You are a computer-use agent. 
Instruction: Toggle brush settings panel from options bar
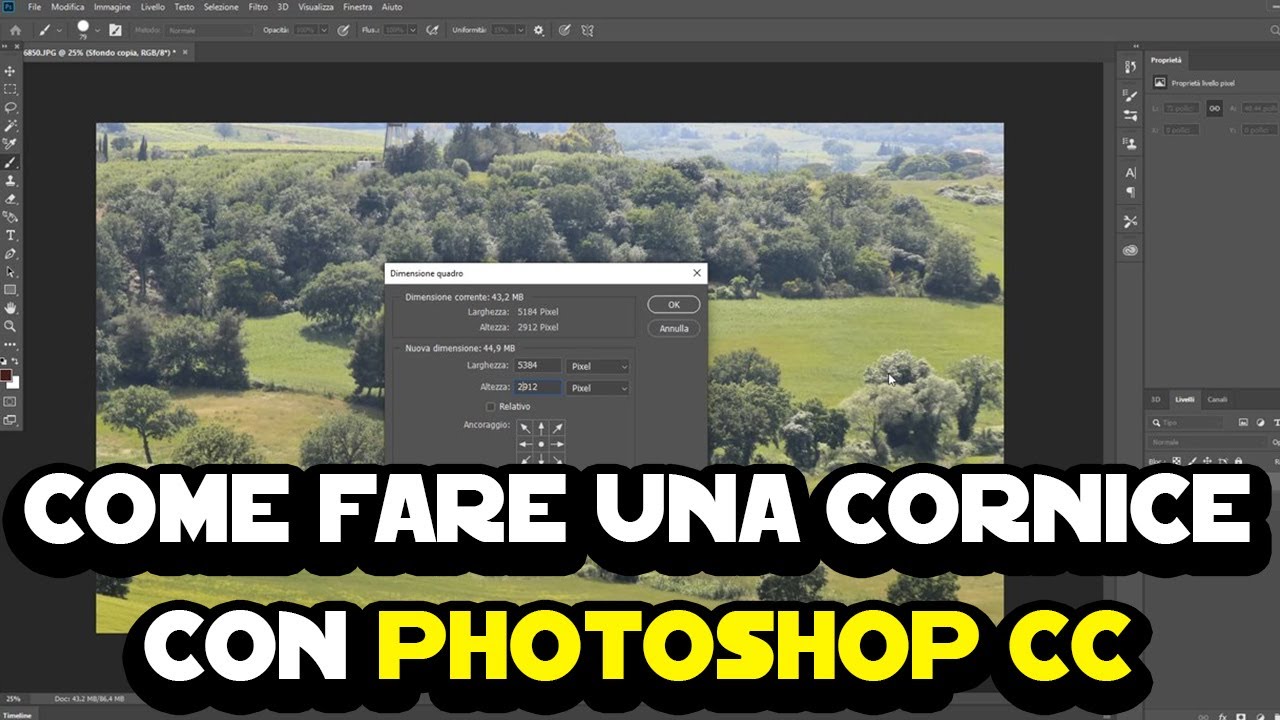pos(116,30)
